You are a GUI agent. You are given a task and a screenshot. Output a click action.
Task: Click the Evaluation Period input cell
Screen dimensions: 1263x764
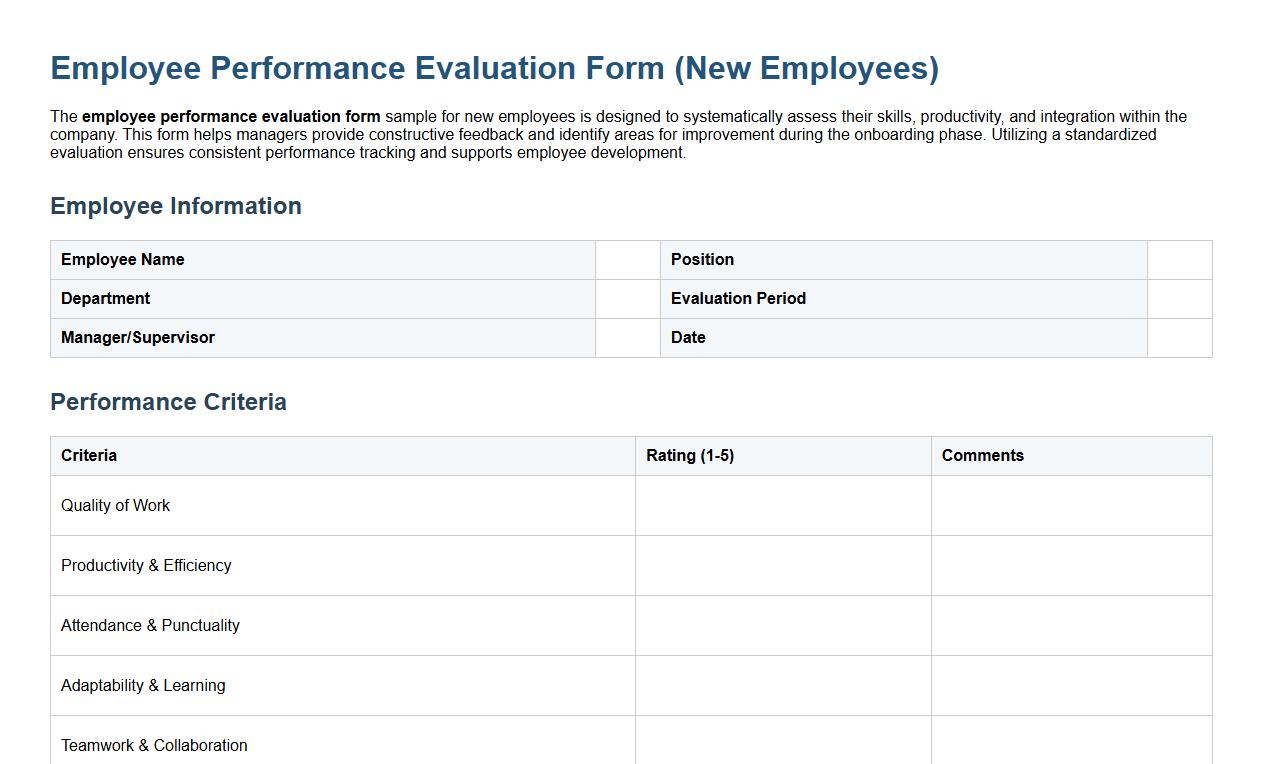(1179, 298)
